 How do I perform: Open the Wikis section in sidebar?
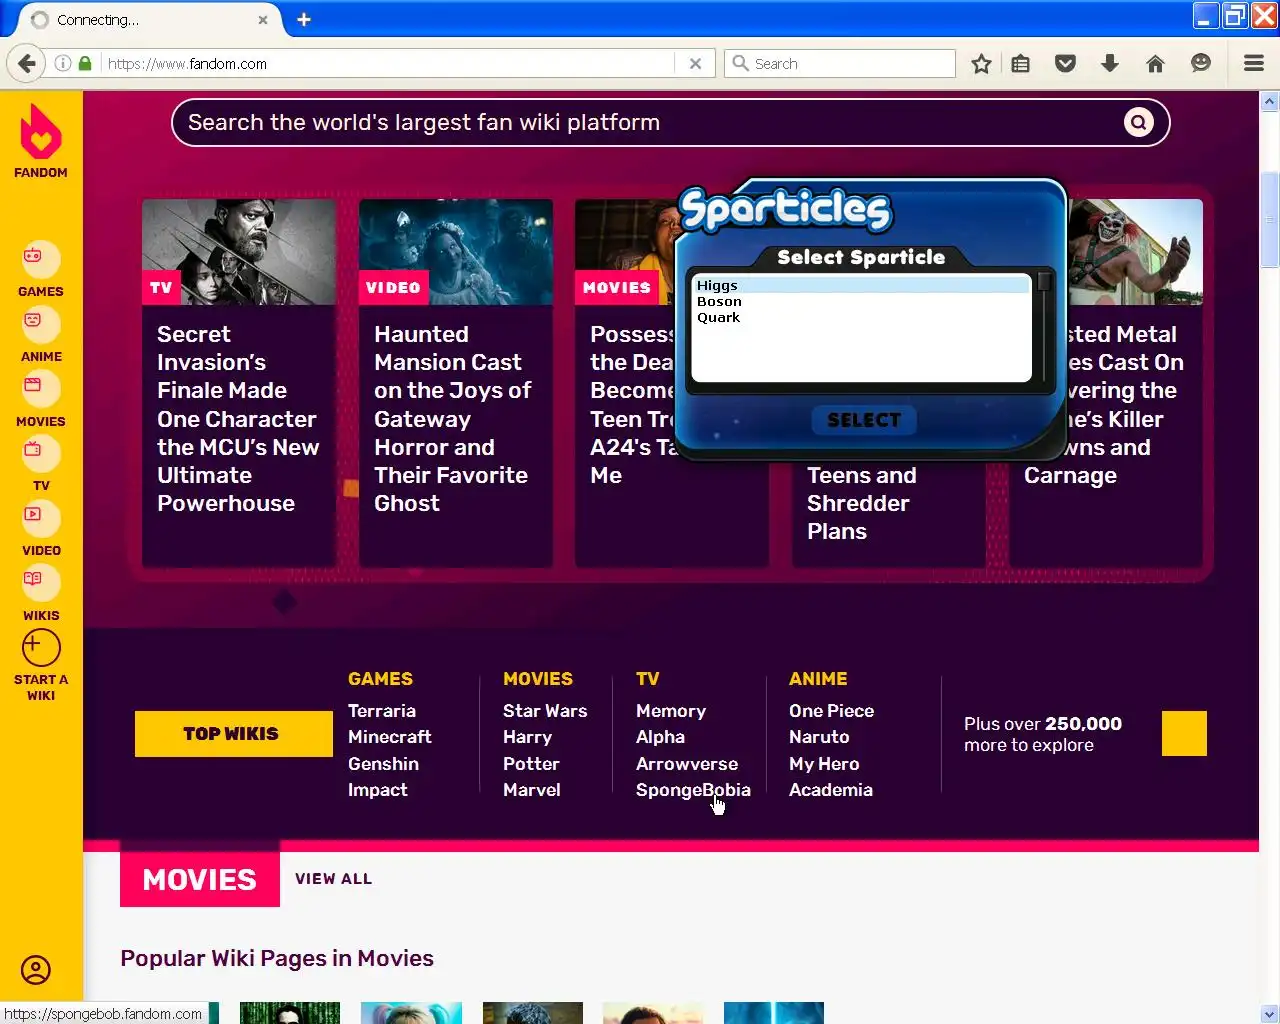click(41, 593)
